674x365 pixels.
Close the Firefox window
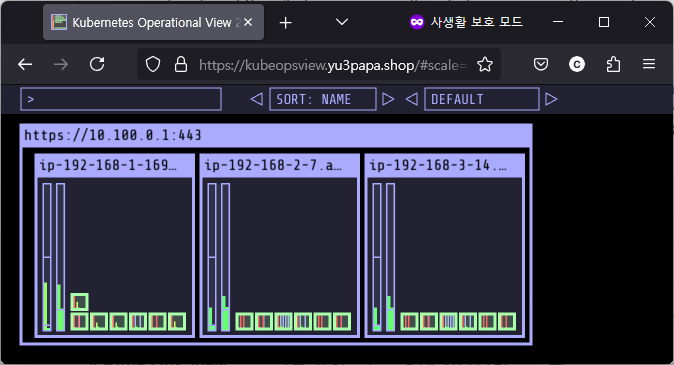[650, 22]
